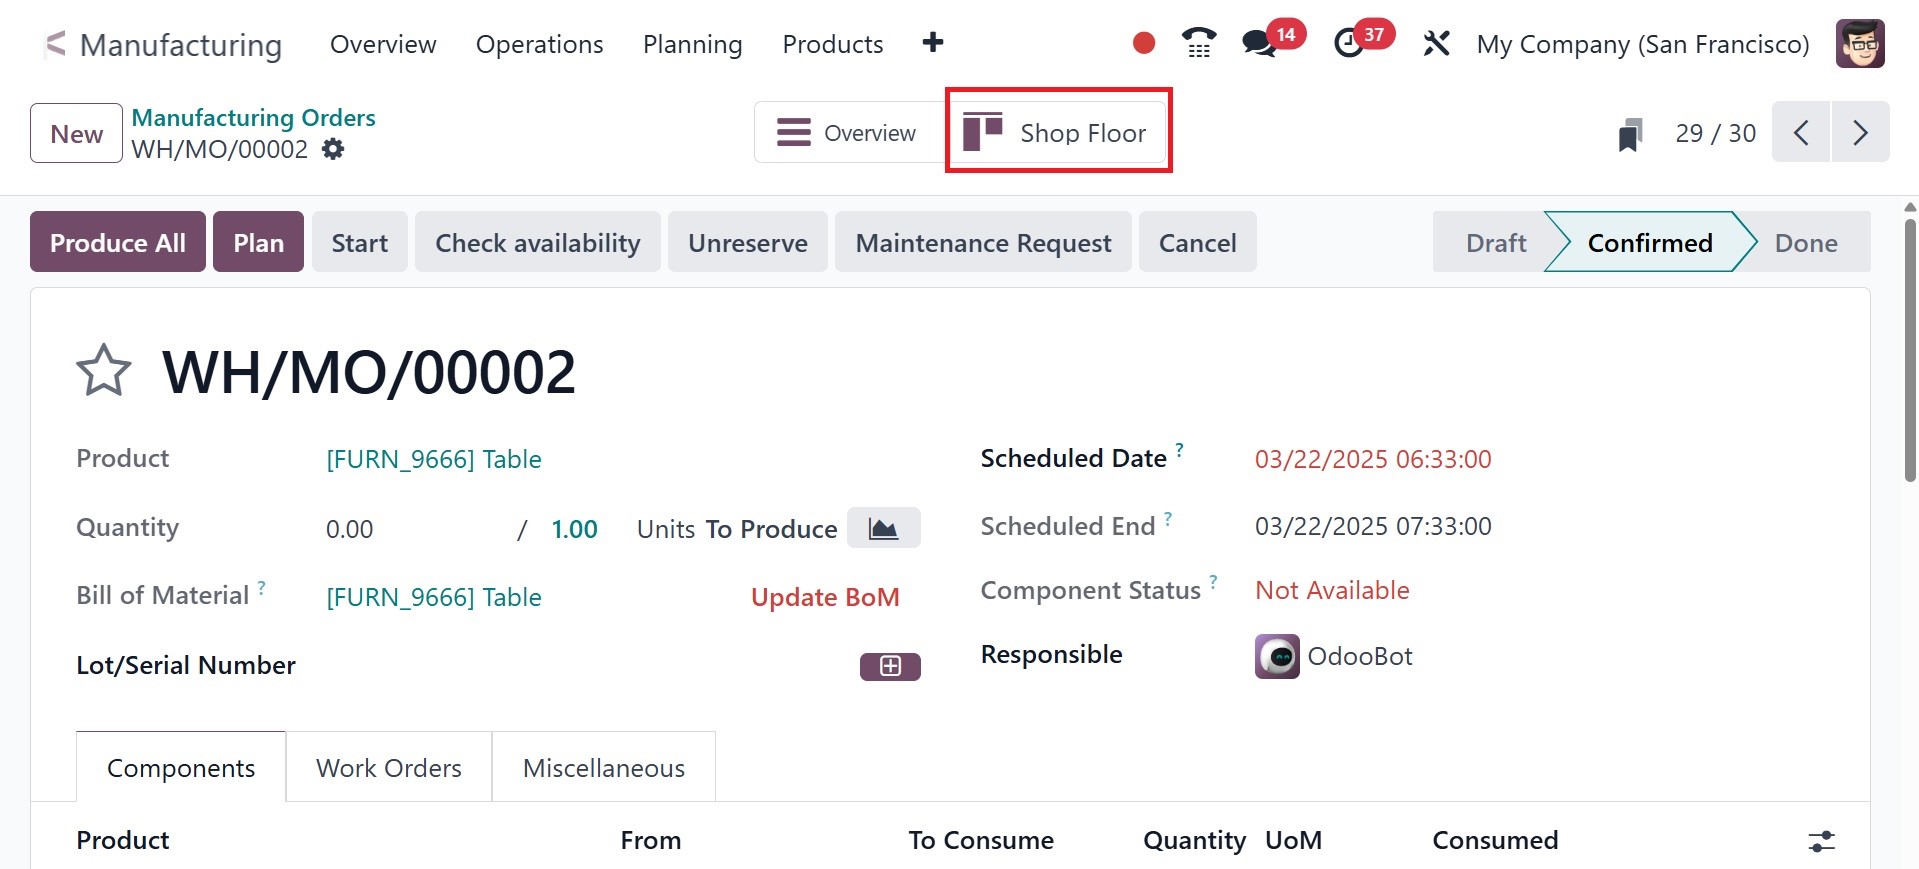Click the bookmark icon near record pager
This screenshot has height=869, width=1919.
1630,134
